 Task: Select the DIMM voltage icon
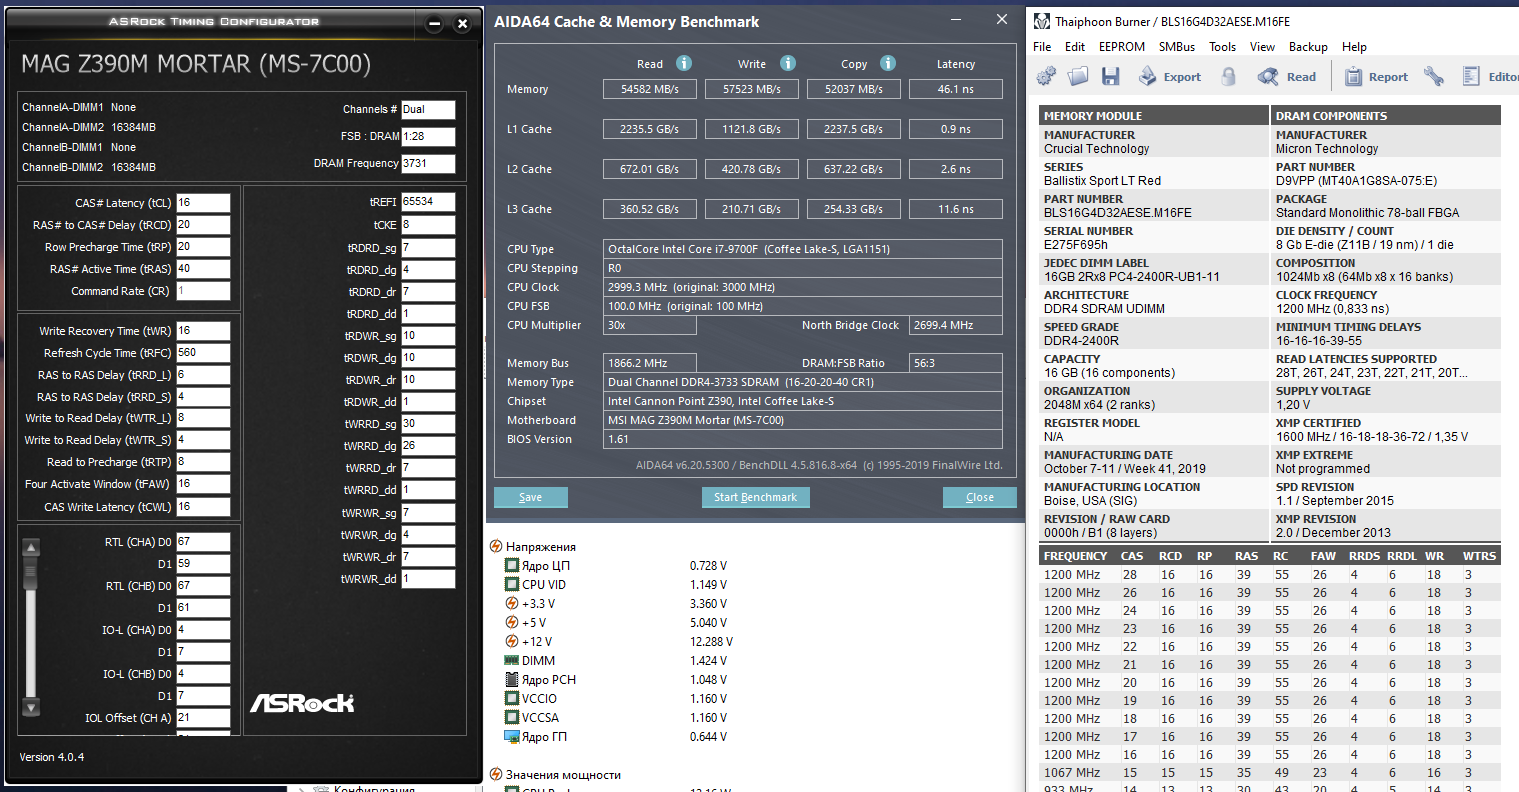pyautogui.click(x=512, y=660)
